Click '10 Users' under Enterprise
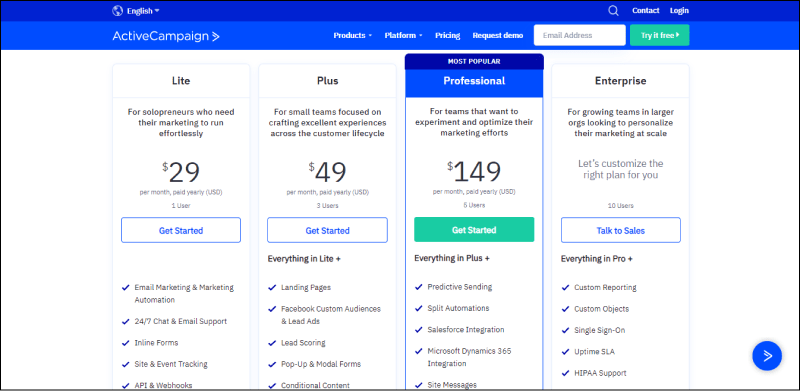This screenshot has width=800, height=391. [621, 206]
